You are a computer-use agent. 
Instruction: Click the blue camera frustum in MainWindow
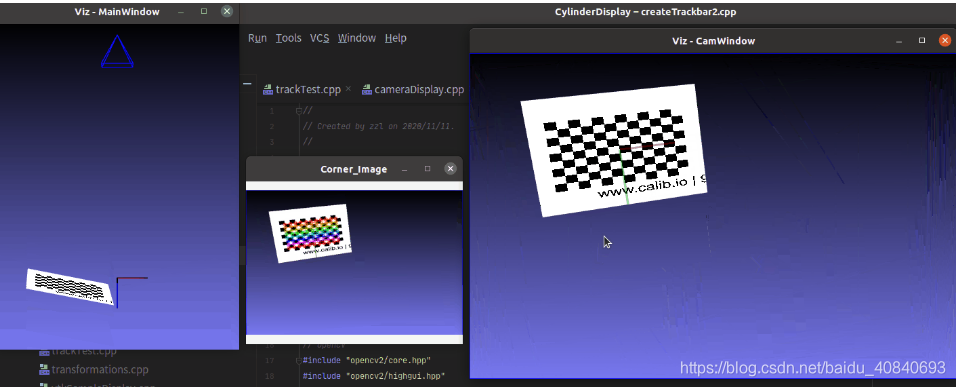click(x=117, y=51)
